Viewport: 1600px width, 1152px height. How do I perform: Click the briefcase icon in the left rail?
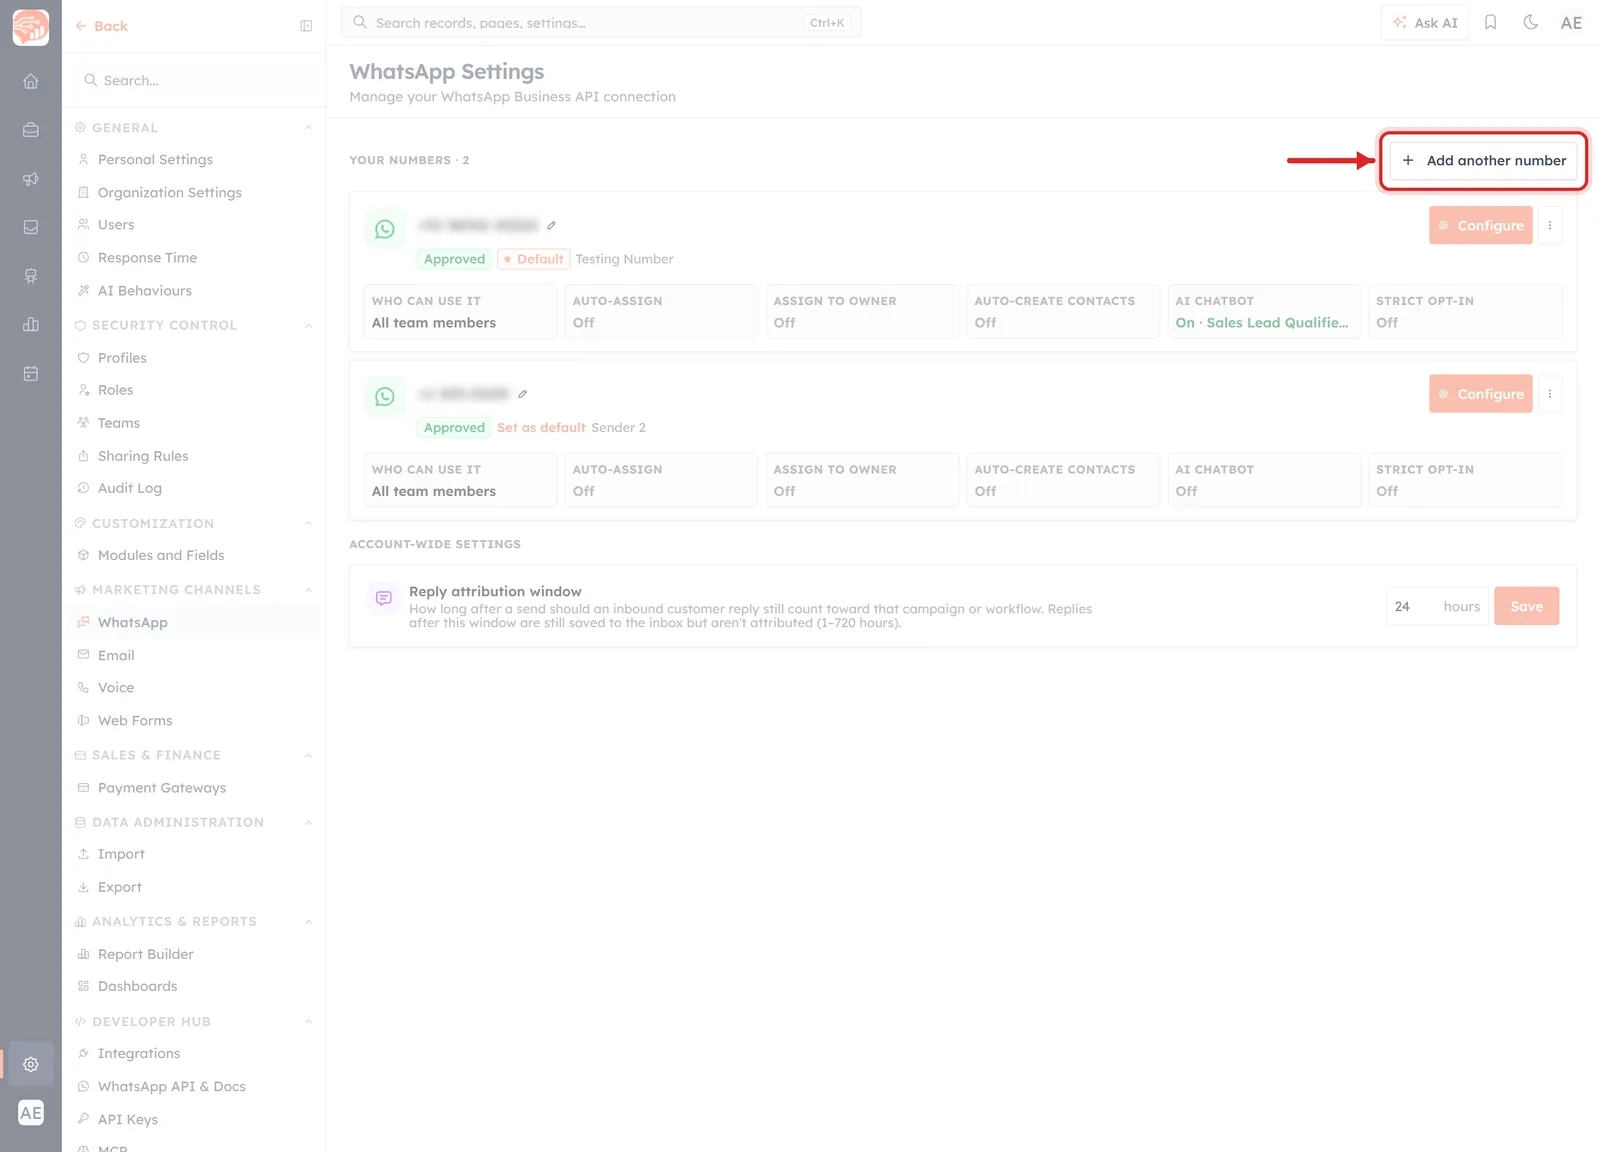pyautogui.click(x=31, y=130)
